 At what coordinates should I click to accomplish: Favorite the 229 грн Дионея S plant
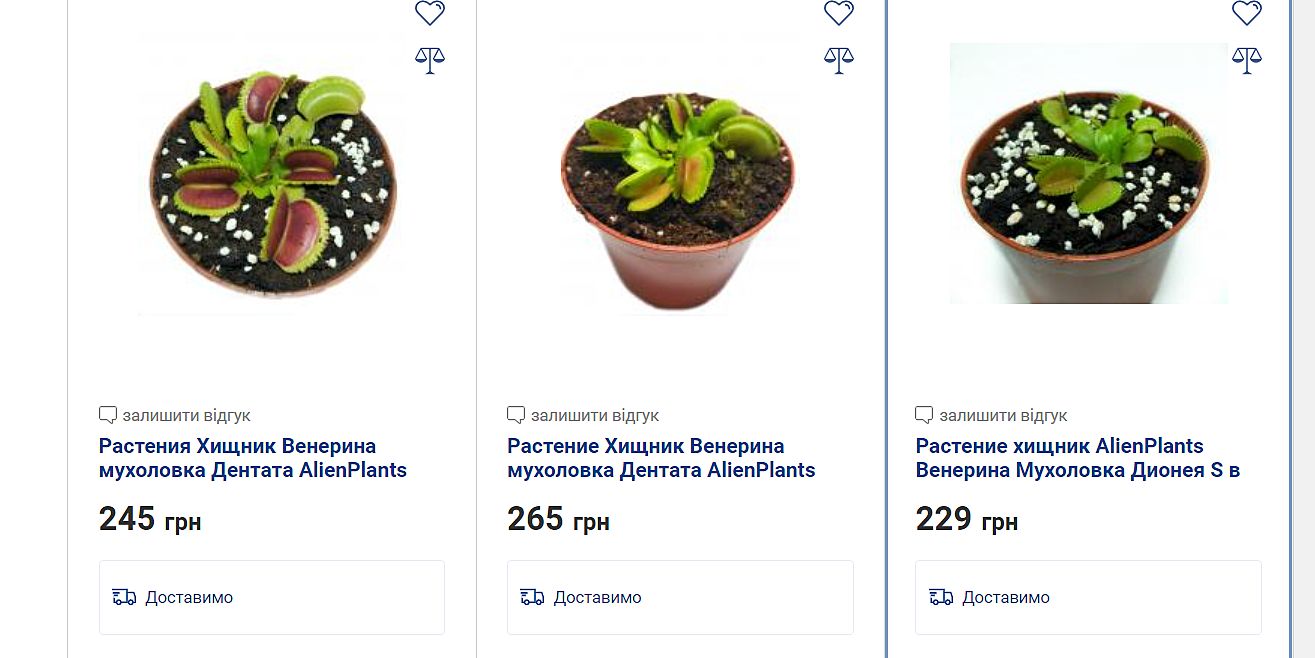pyautogui.click(x=1247, y=12)
